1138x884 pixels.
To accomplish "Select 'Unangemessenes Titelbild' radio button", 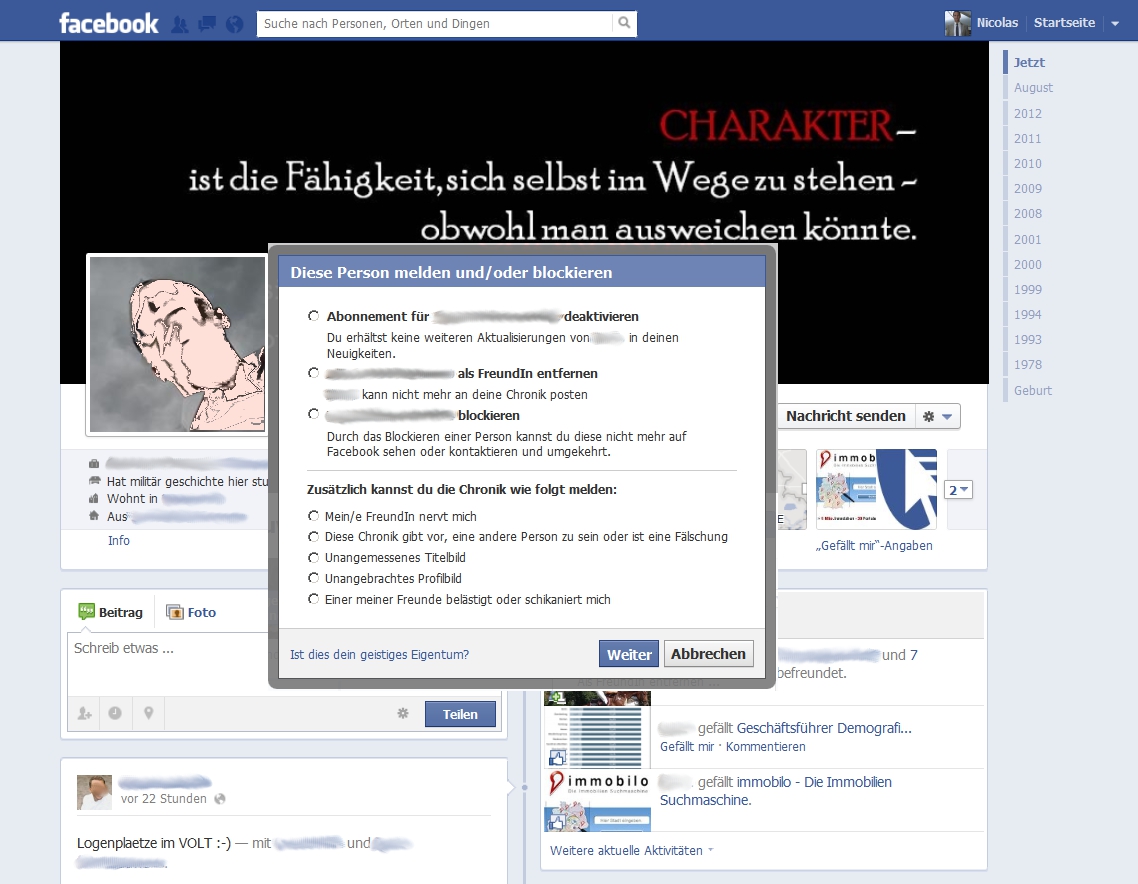I will point(314,558).
